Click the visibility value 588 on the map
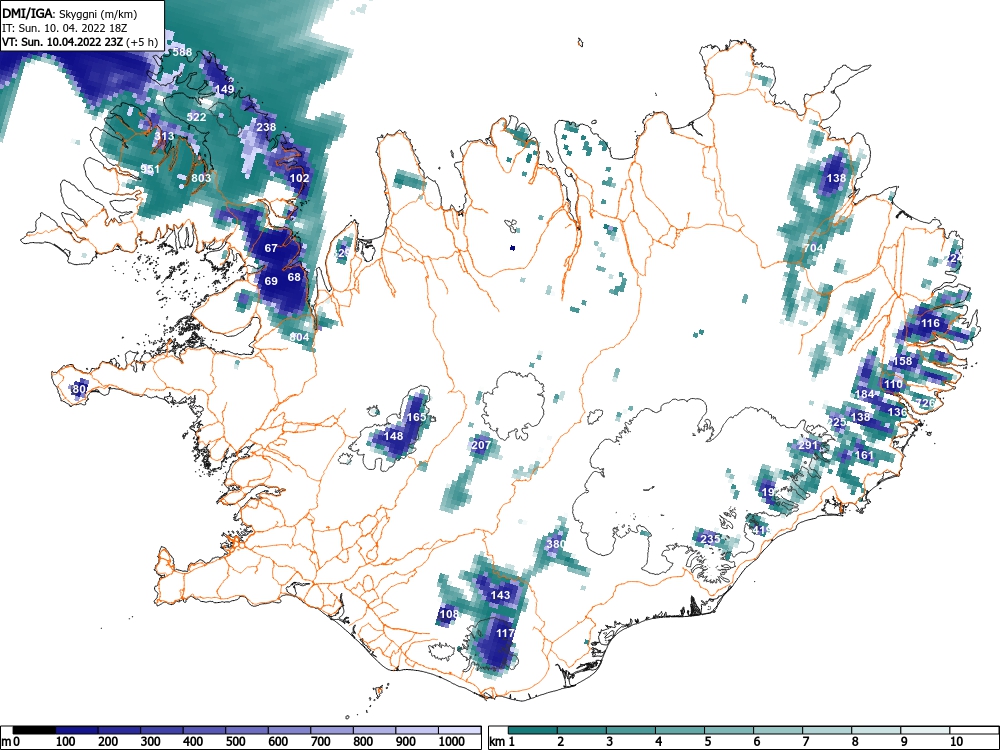The width and height of the screenshot is (1000, 750). pyautogui.click(x=182, y=52)
